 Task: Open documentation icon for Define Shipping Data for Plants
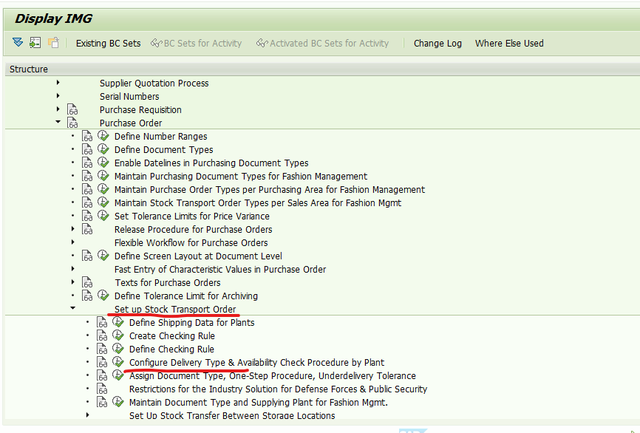point(102,322)
